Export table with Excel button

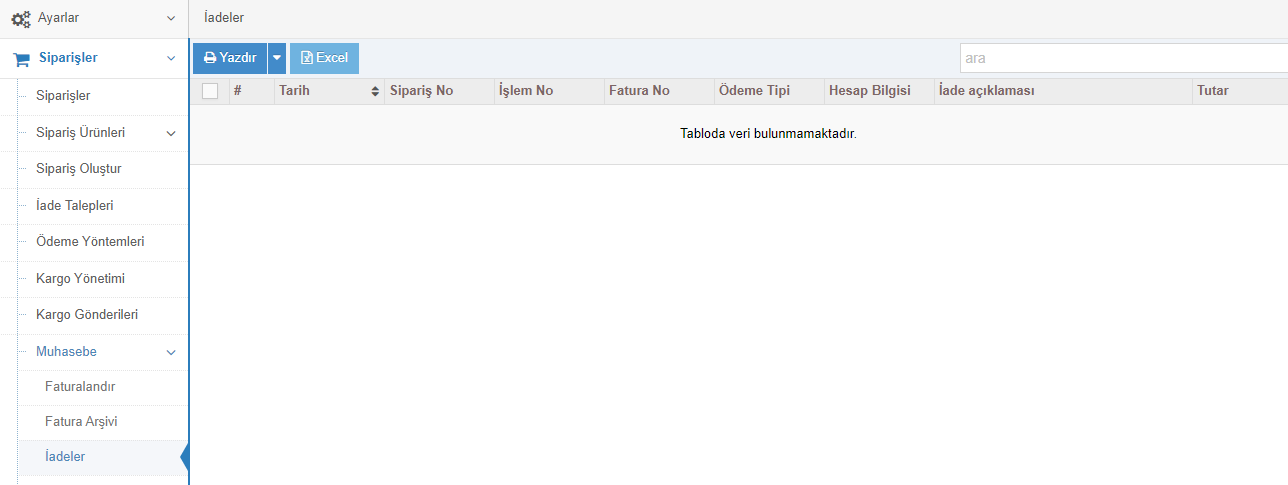pyautogui.click(x=324, y=58)
